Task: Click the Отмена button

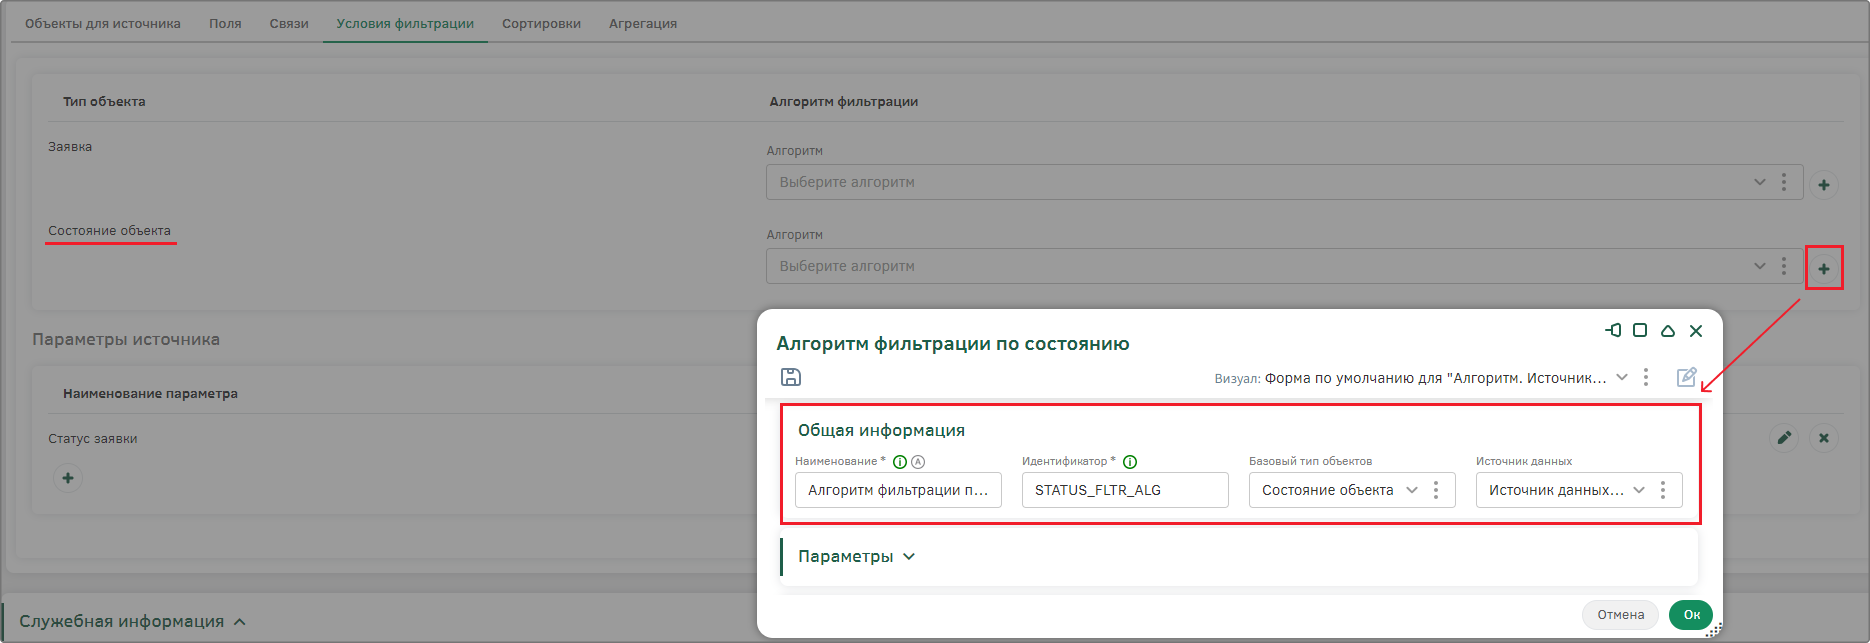Action: click(1620, 615)
